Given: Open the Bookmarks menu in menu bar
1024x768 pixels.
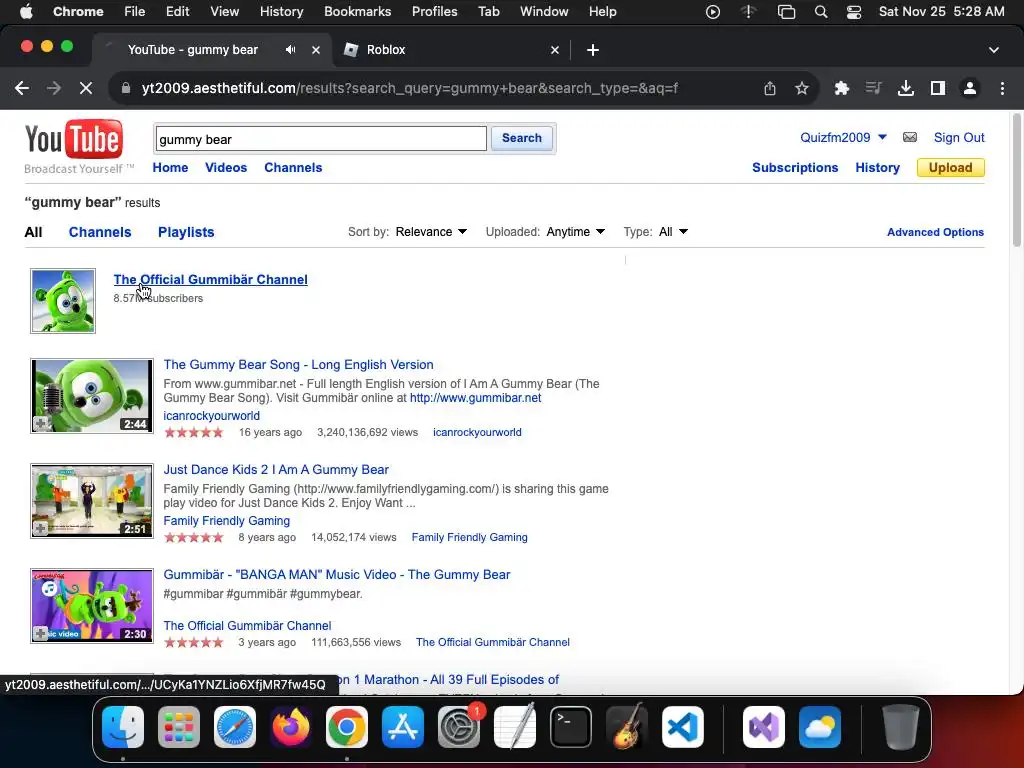Looking at the screenshot, I should tap(357, 12).
